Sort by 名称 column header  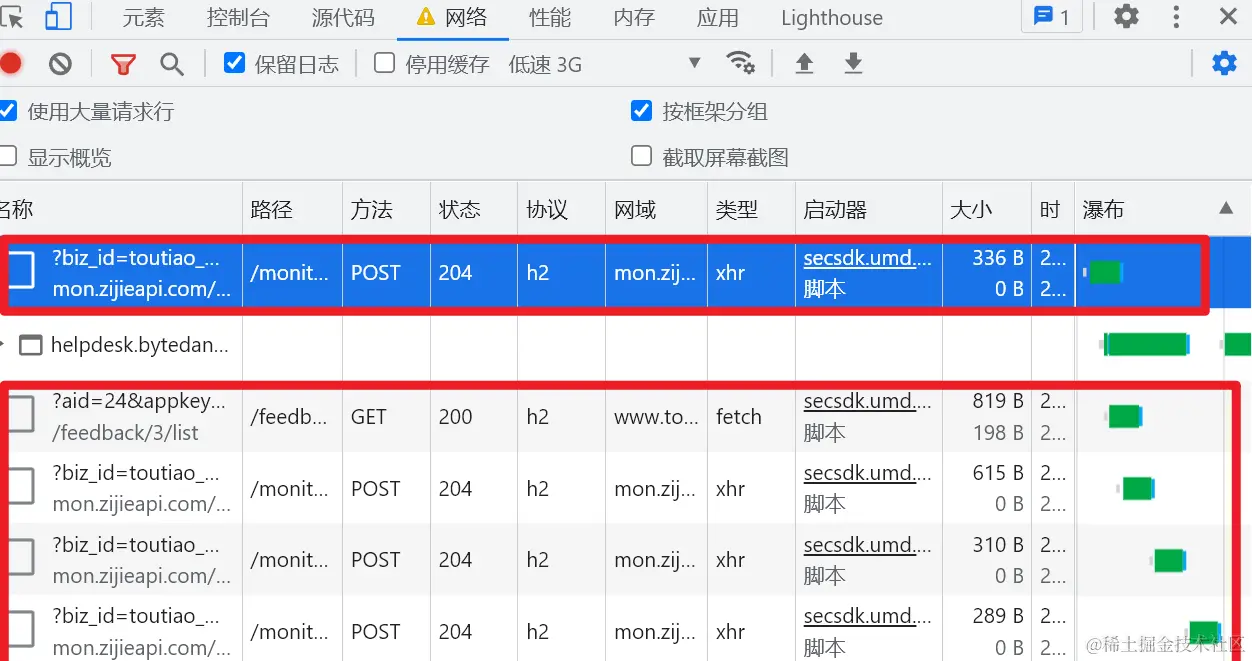pyautogui.click(x=120, y=209)
